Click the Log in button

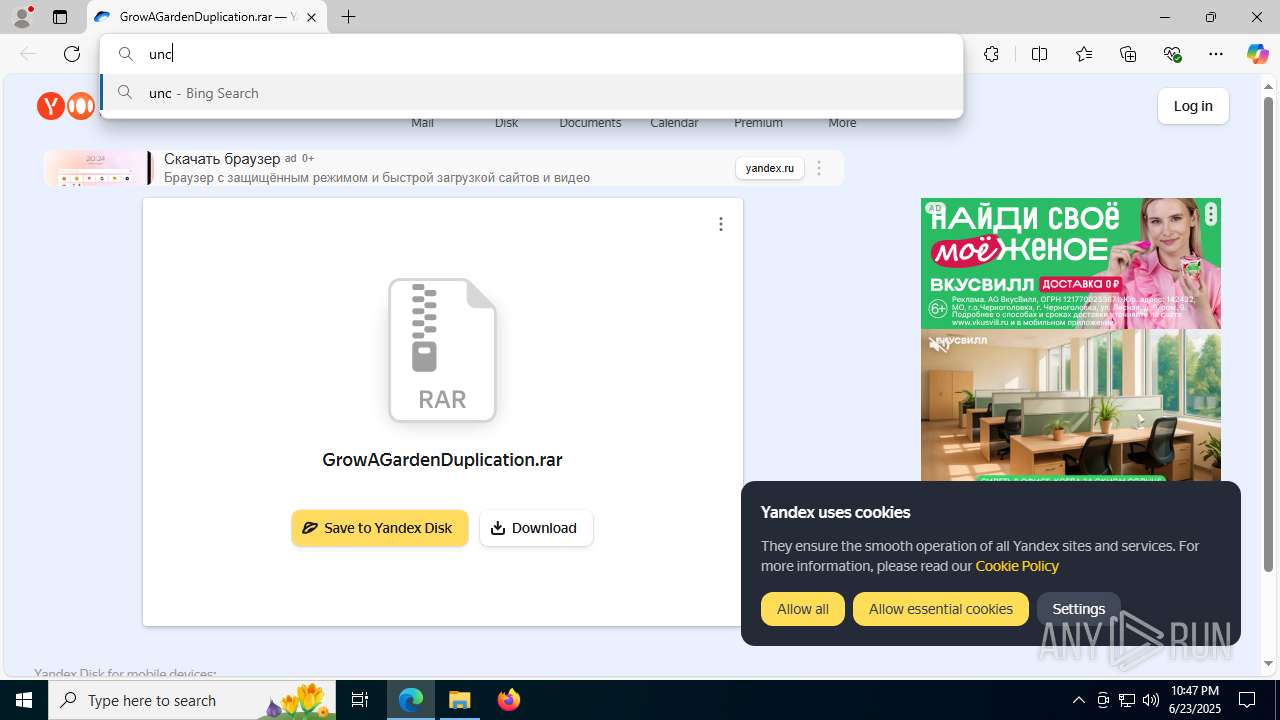tap(1193, 106)
